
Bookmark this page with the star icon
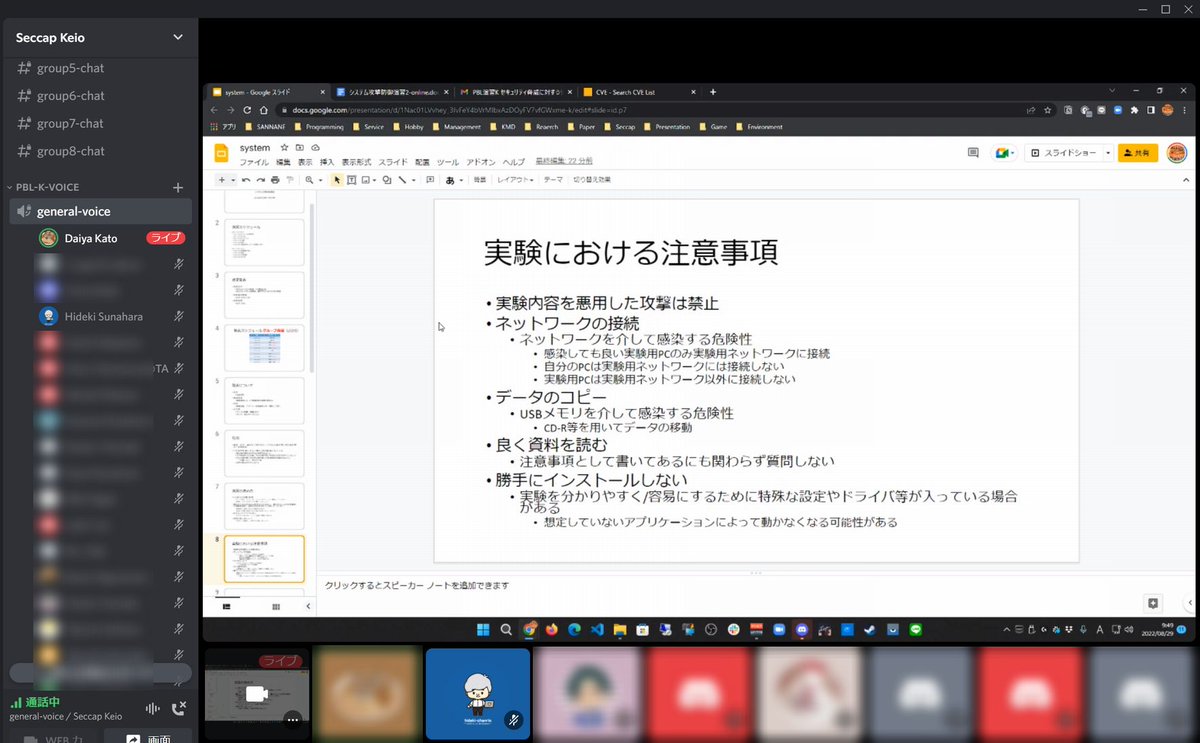[x=1047, y=110]
